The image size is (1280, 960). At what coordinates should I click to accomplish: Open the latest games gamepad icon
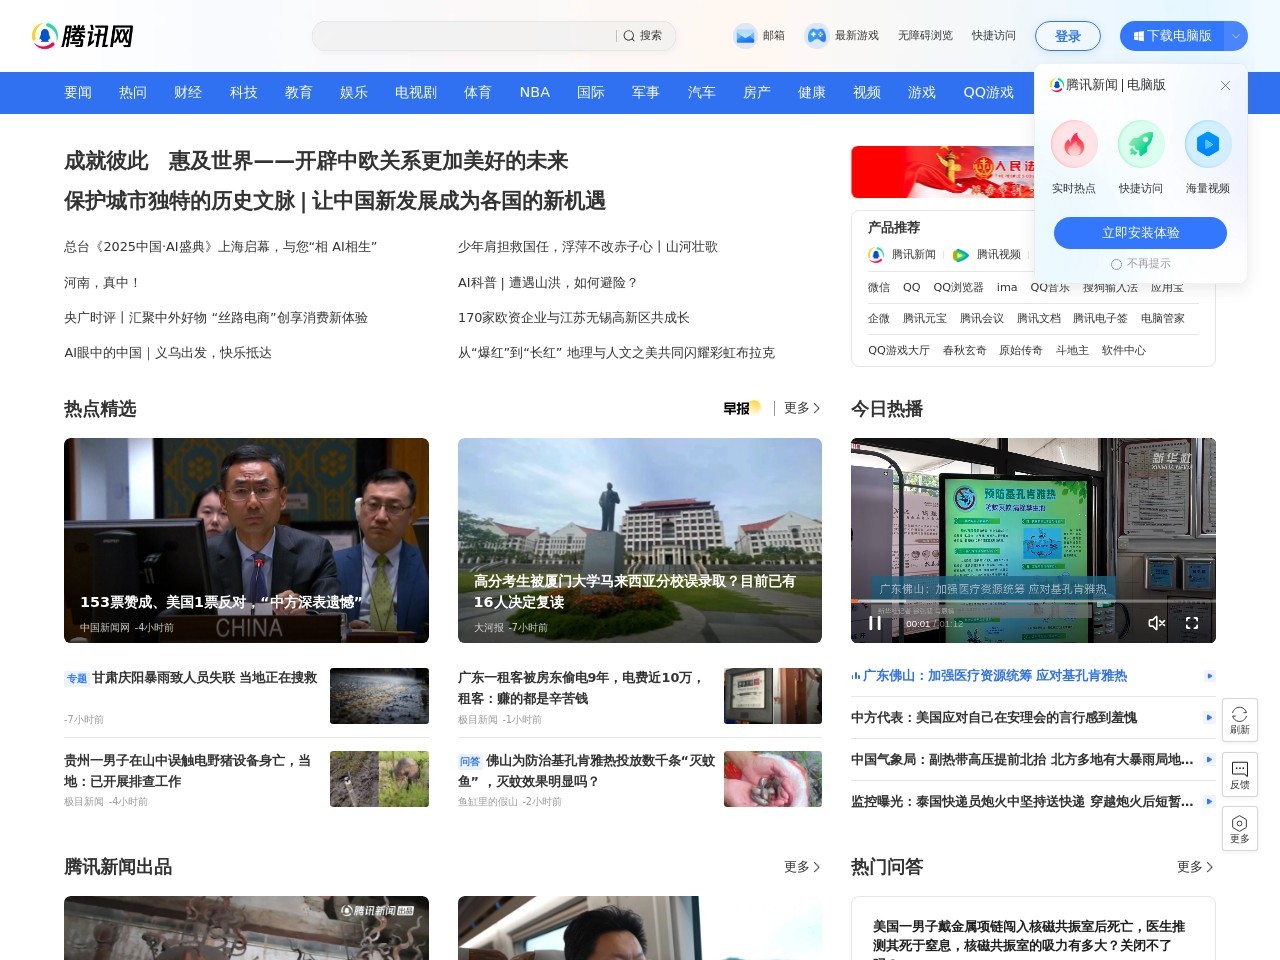point(817,36)
